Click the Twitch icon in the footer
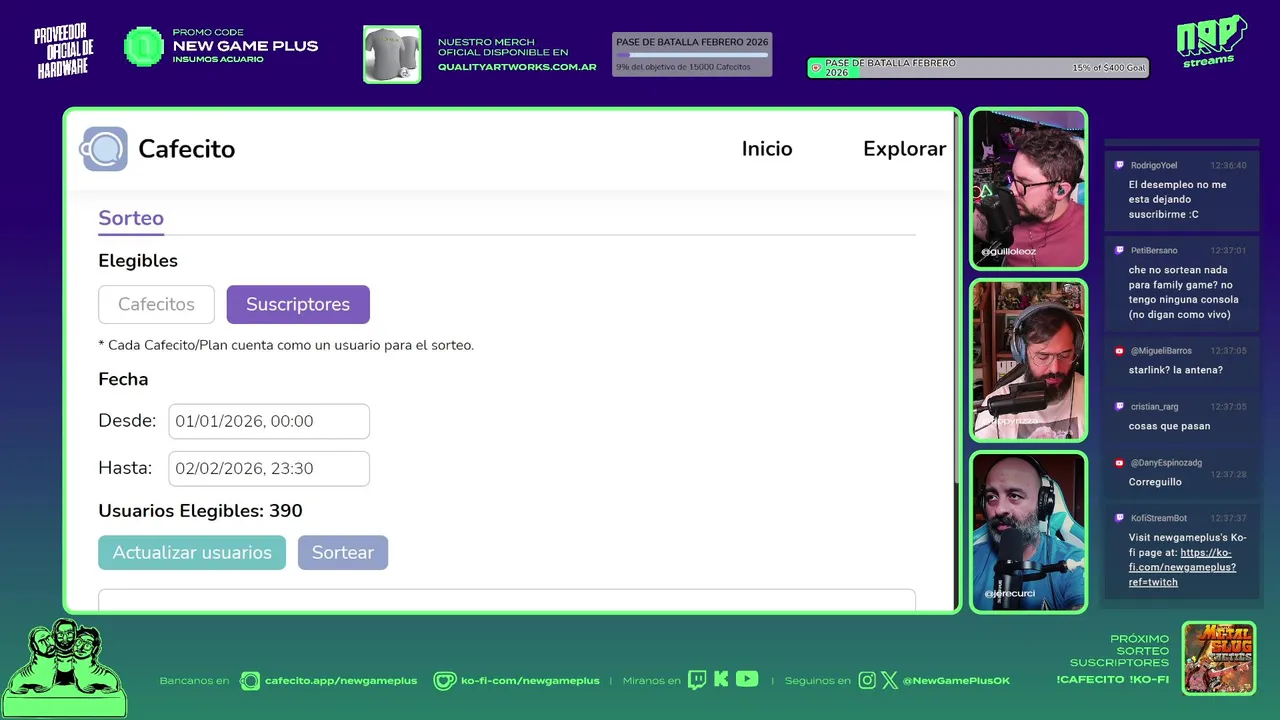Viewport: 1280px width, 720px height. 697,680
